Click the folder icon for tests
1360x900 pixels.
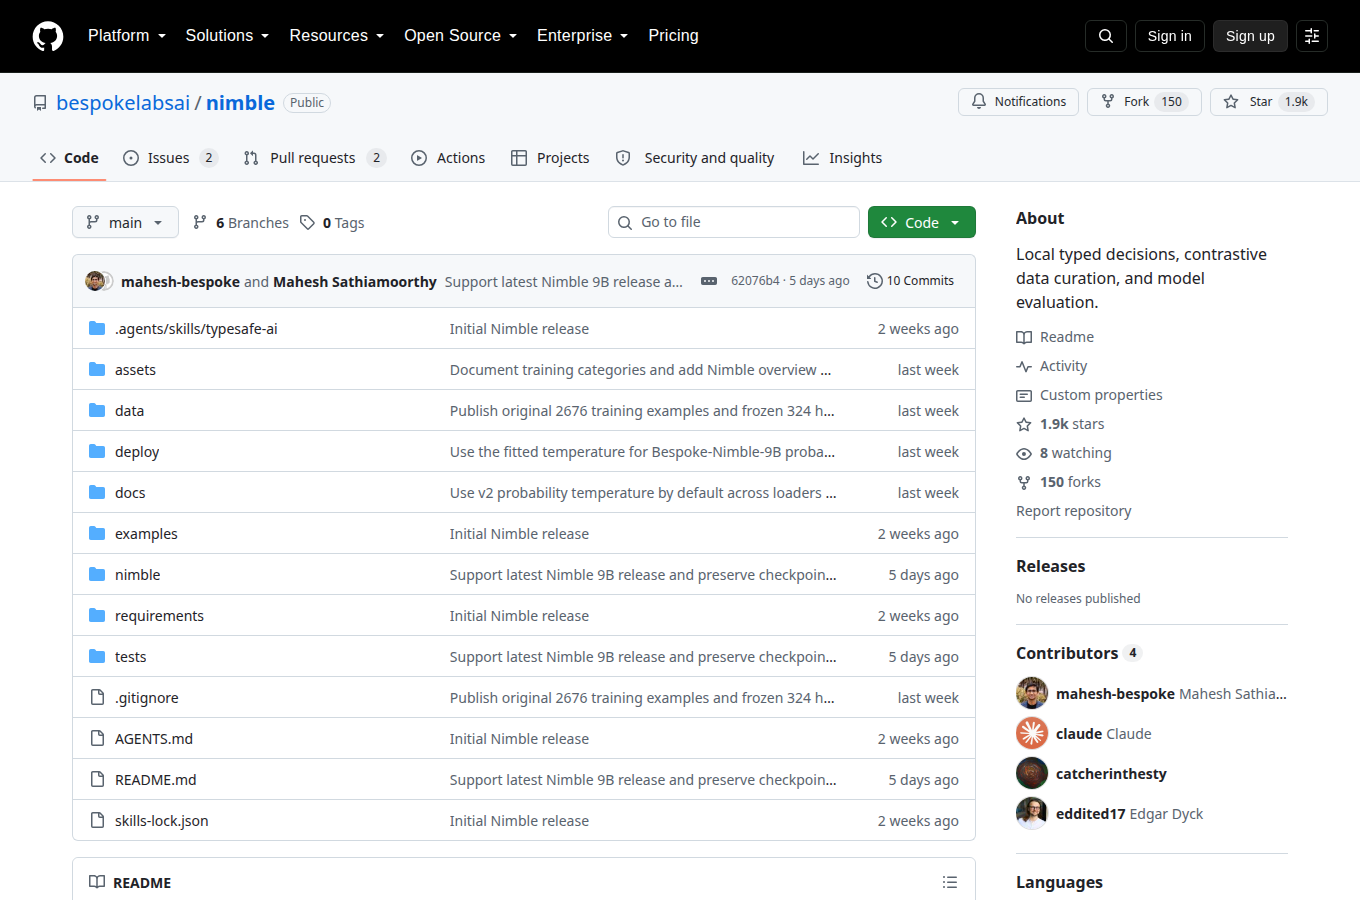click(x=97, y=656)
